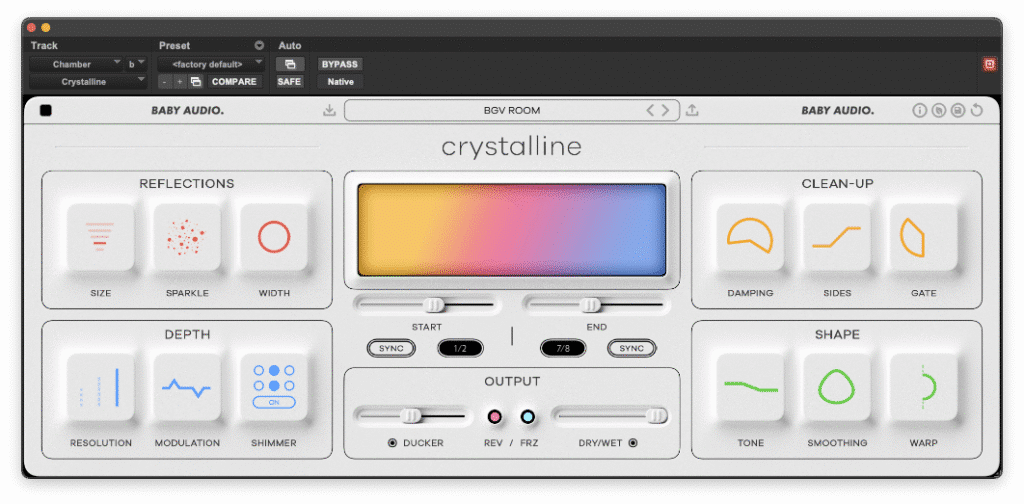
Task: Open the End 7/8 note value selector
Action: tap(563, 348)
